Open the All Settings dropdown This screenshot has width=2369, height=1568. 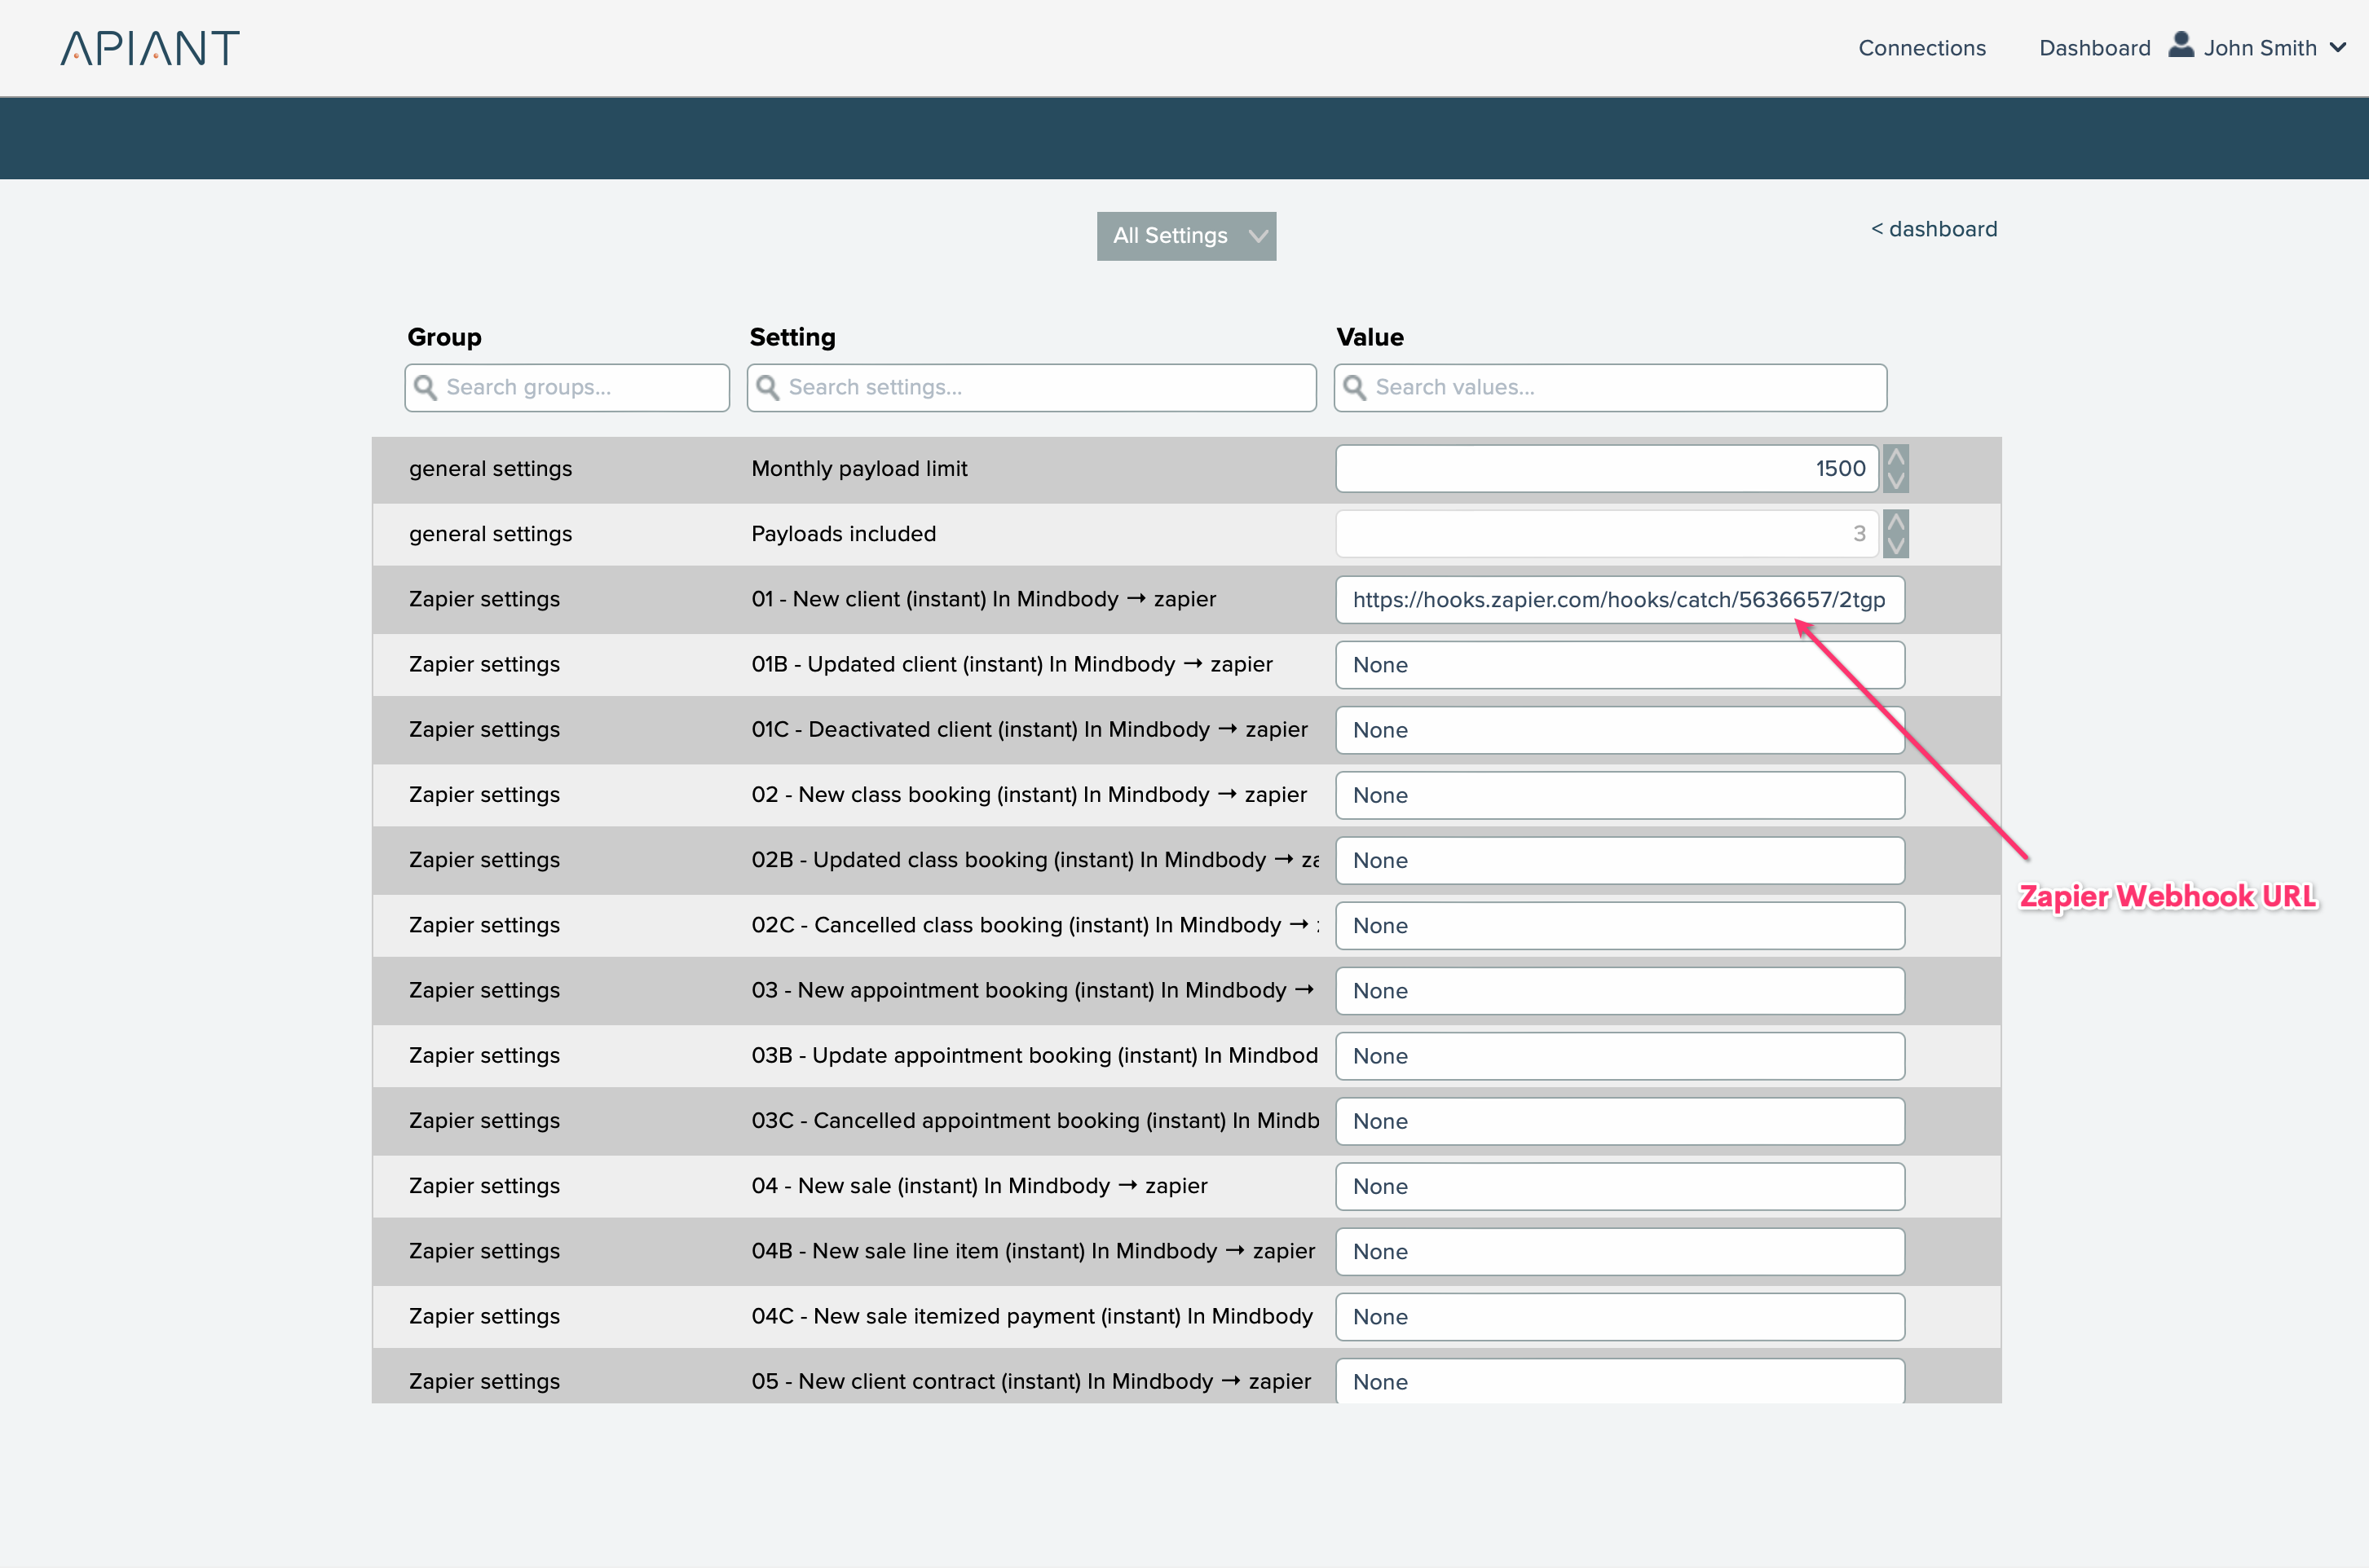click(x=1186, y=236)
